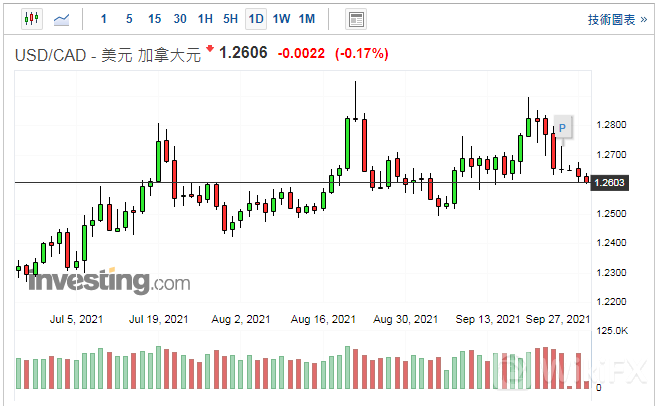Select the 1 minute interval

click(x=103, y=19)
